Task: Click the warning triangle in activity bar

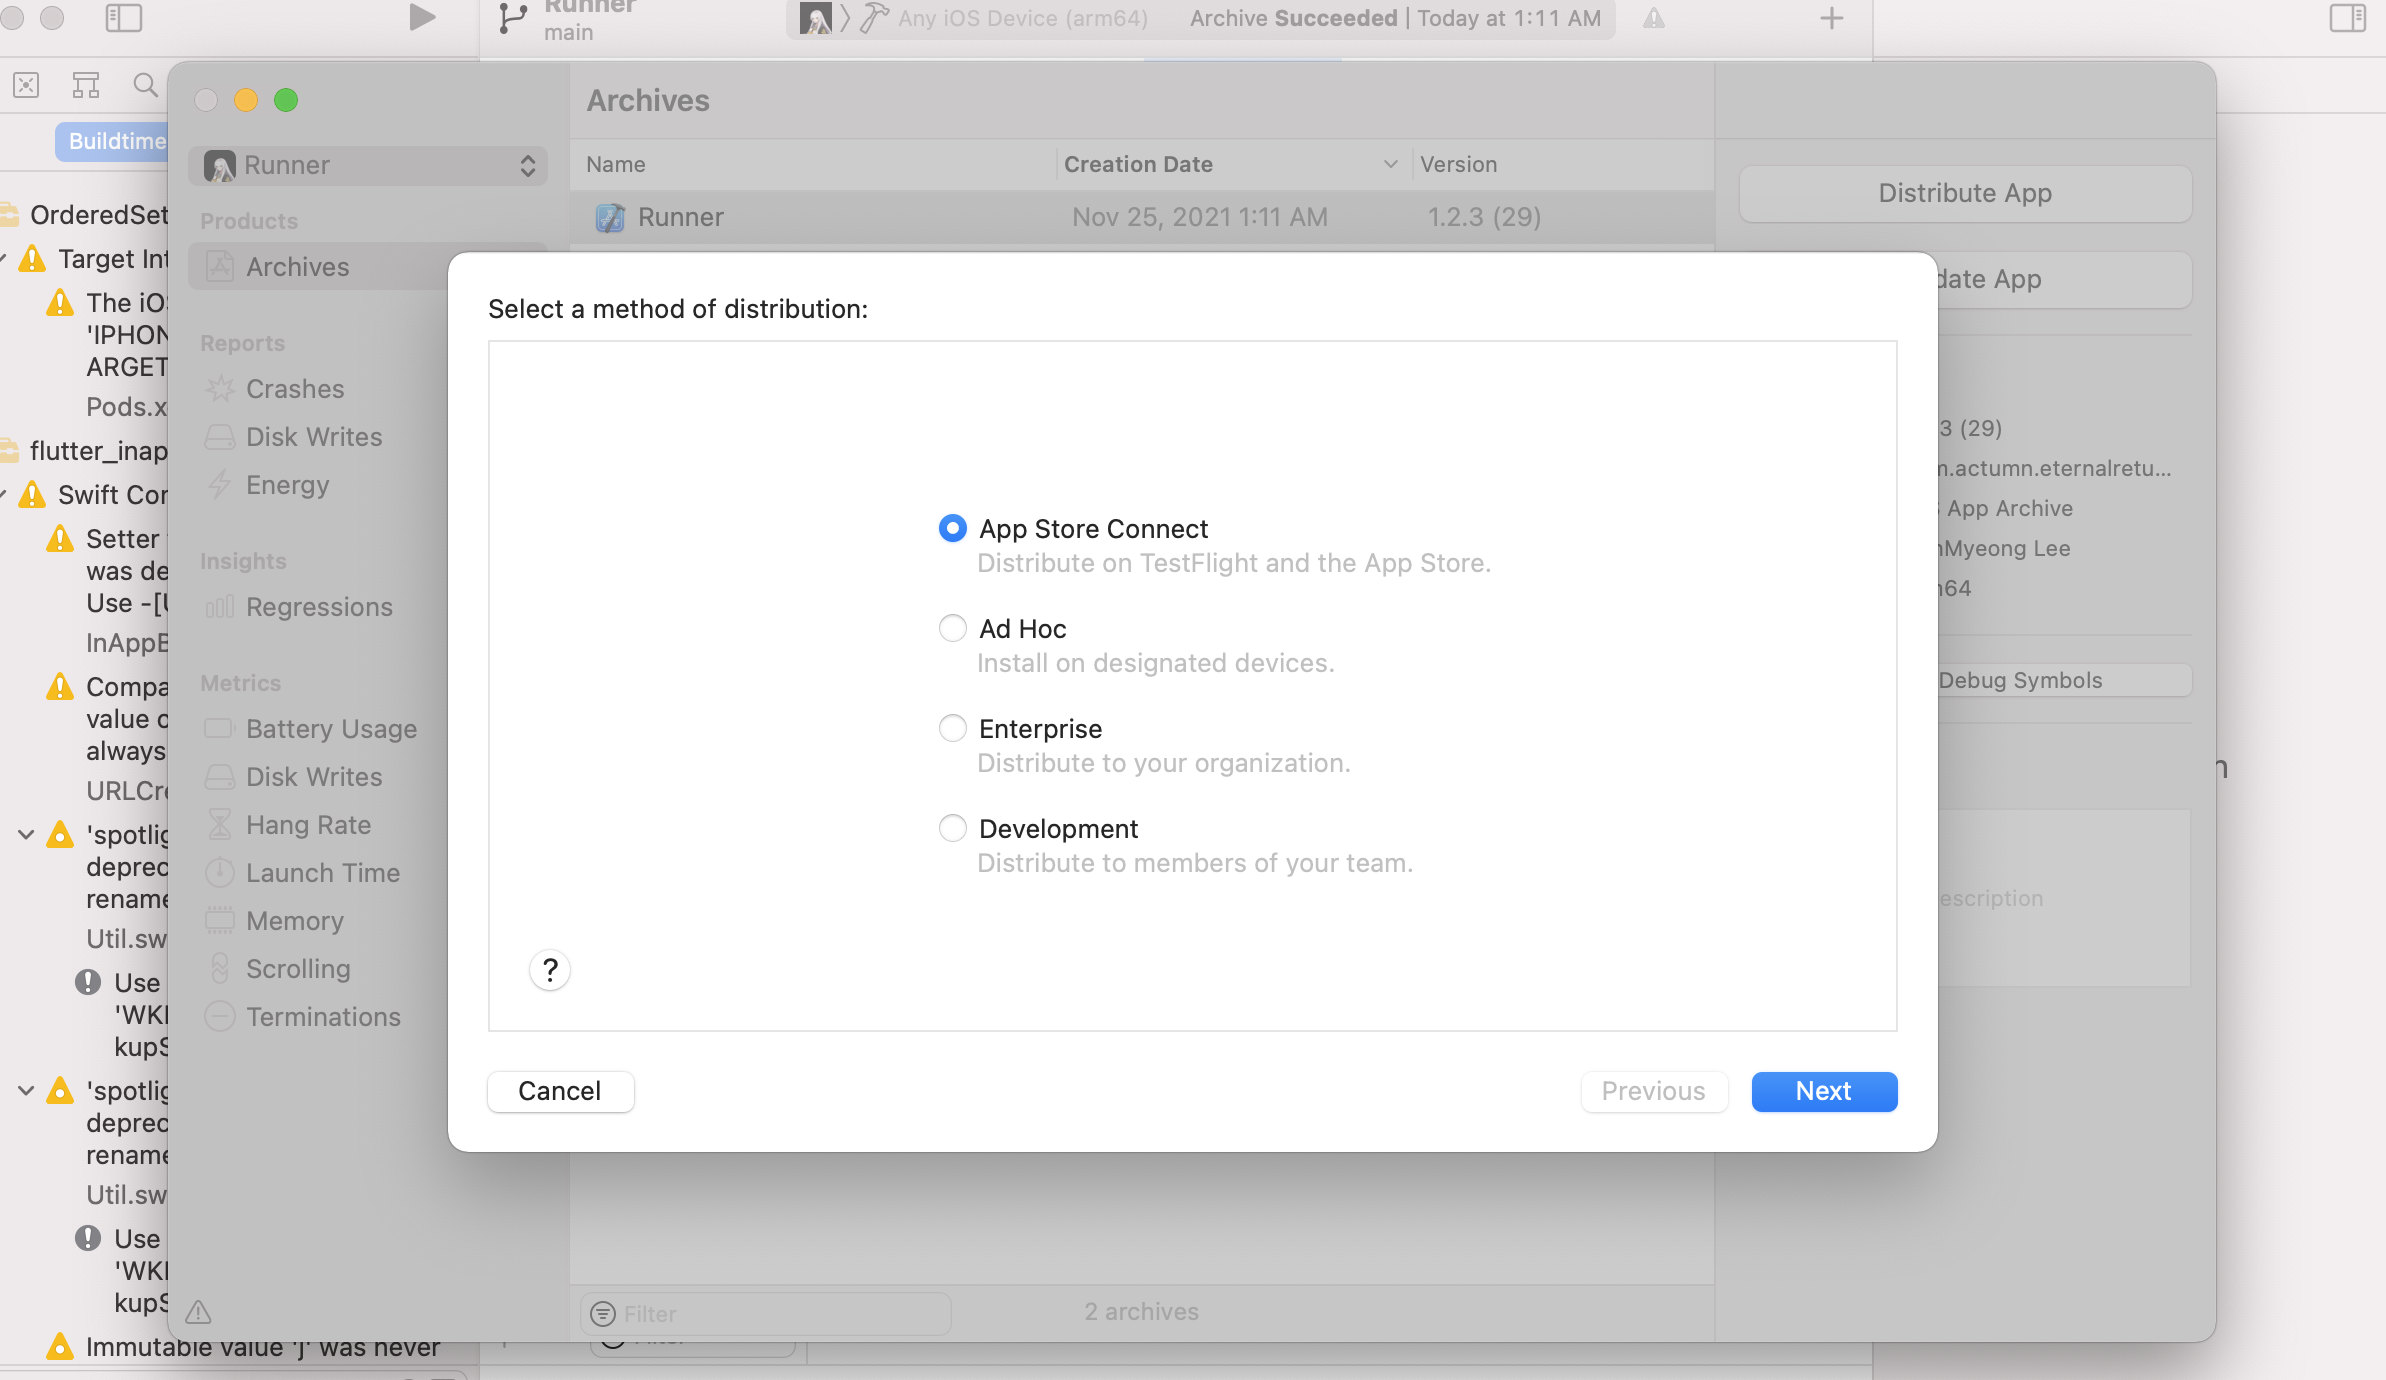Action: (1654, 18)
